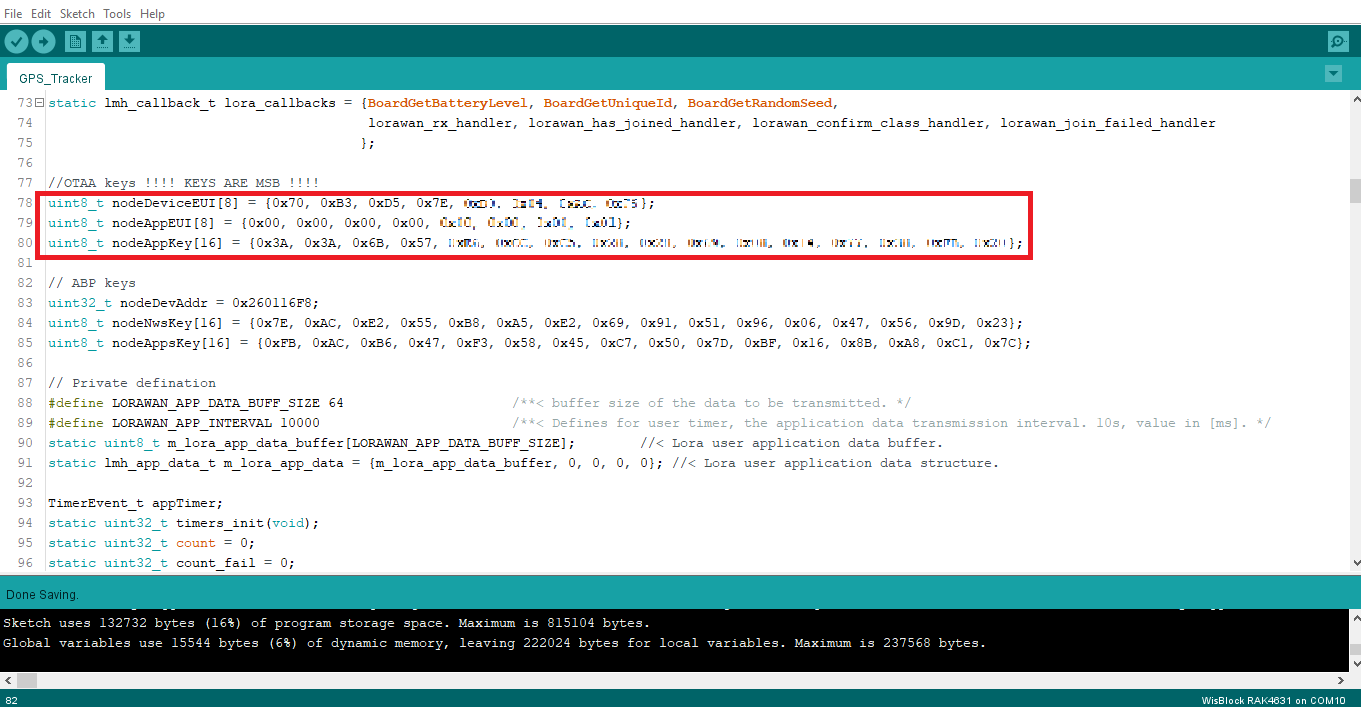Click the editor scrollbar up arrow
The width and height of the screenshot is (1361, 707).
[1354, 101]
